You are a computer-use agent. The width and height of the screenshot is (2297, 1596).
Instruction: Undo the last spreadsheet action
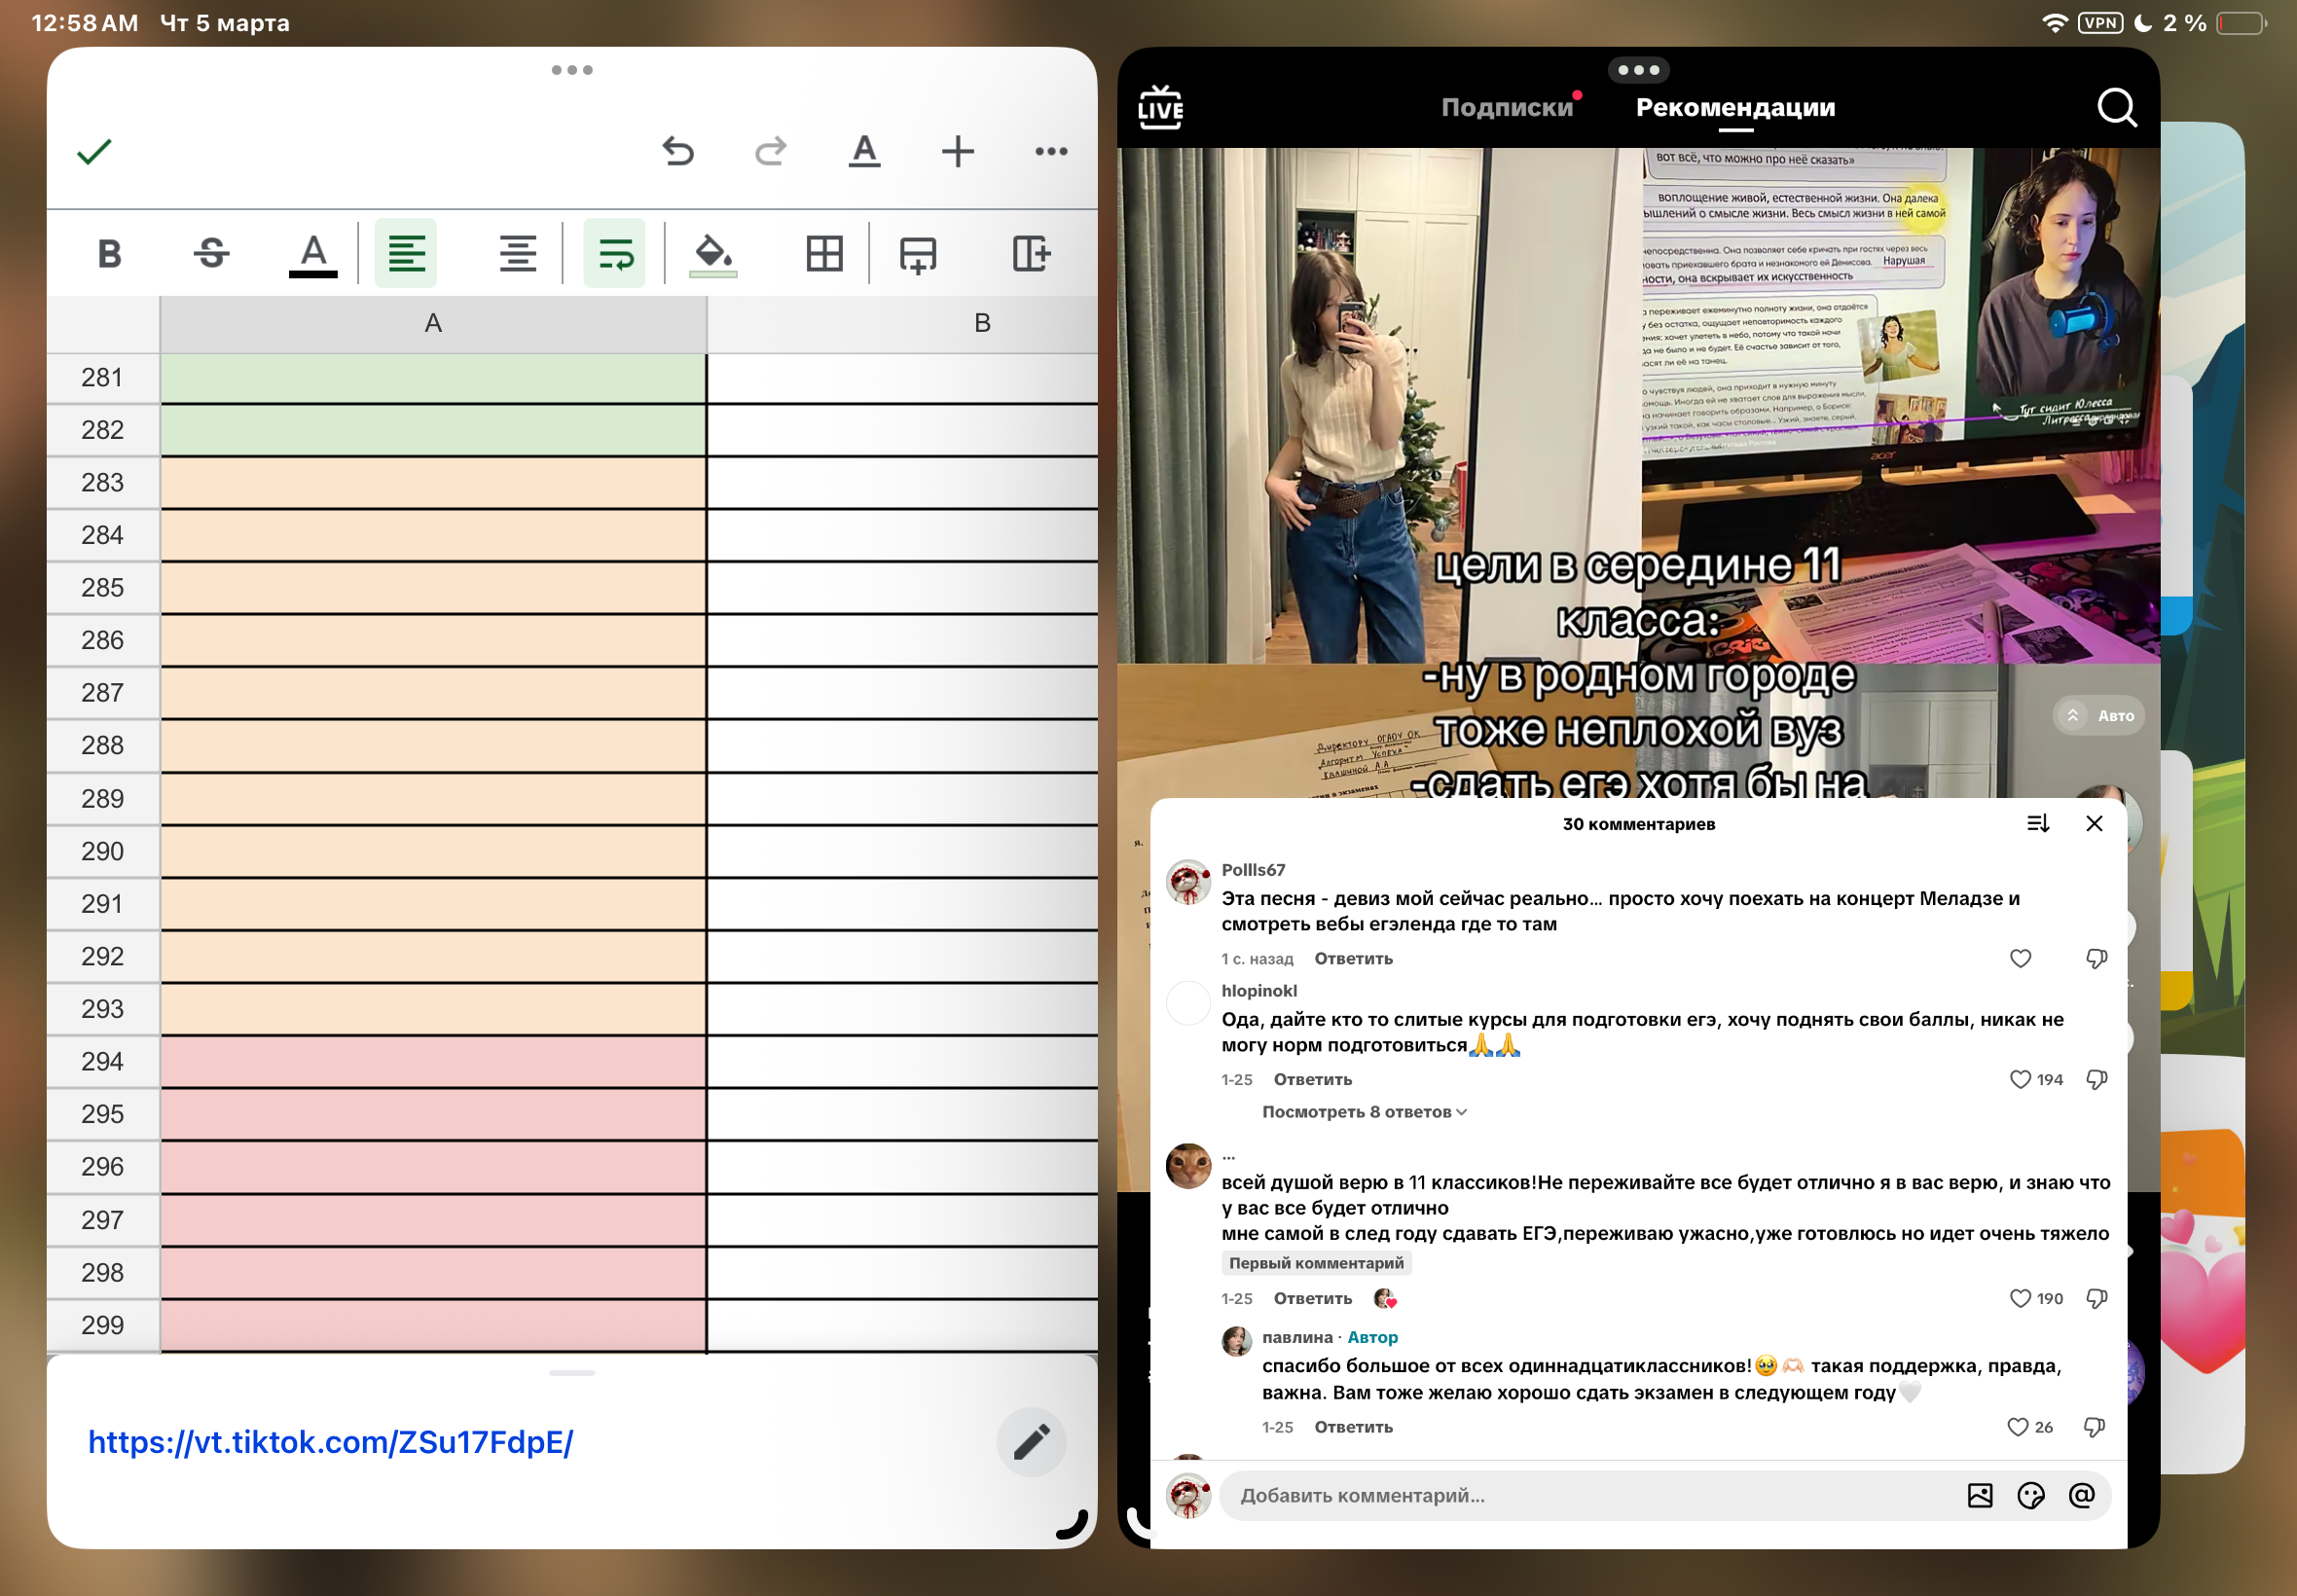[678, 152]
